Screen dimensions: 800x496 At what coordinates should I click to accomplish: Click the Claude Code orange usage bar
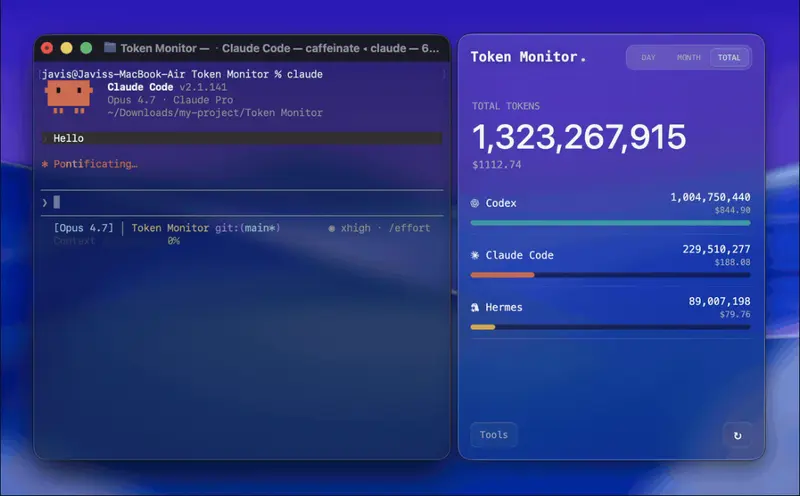(502, 275)
